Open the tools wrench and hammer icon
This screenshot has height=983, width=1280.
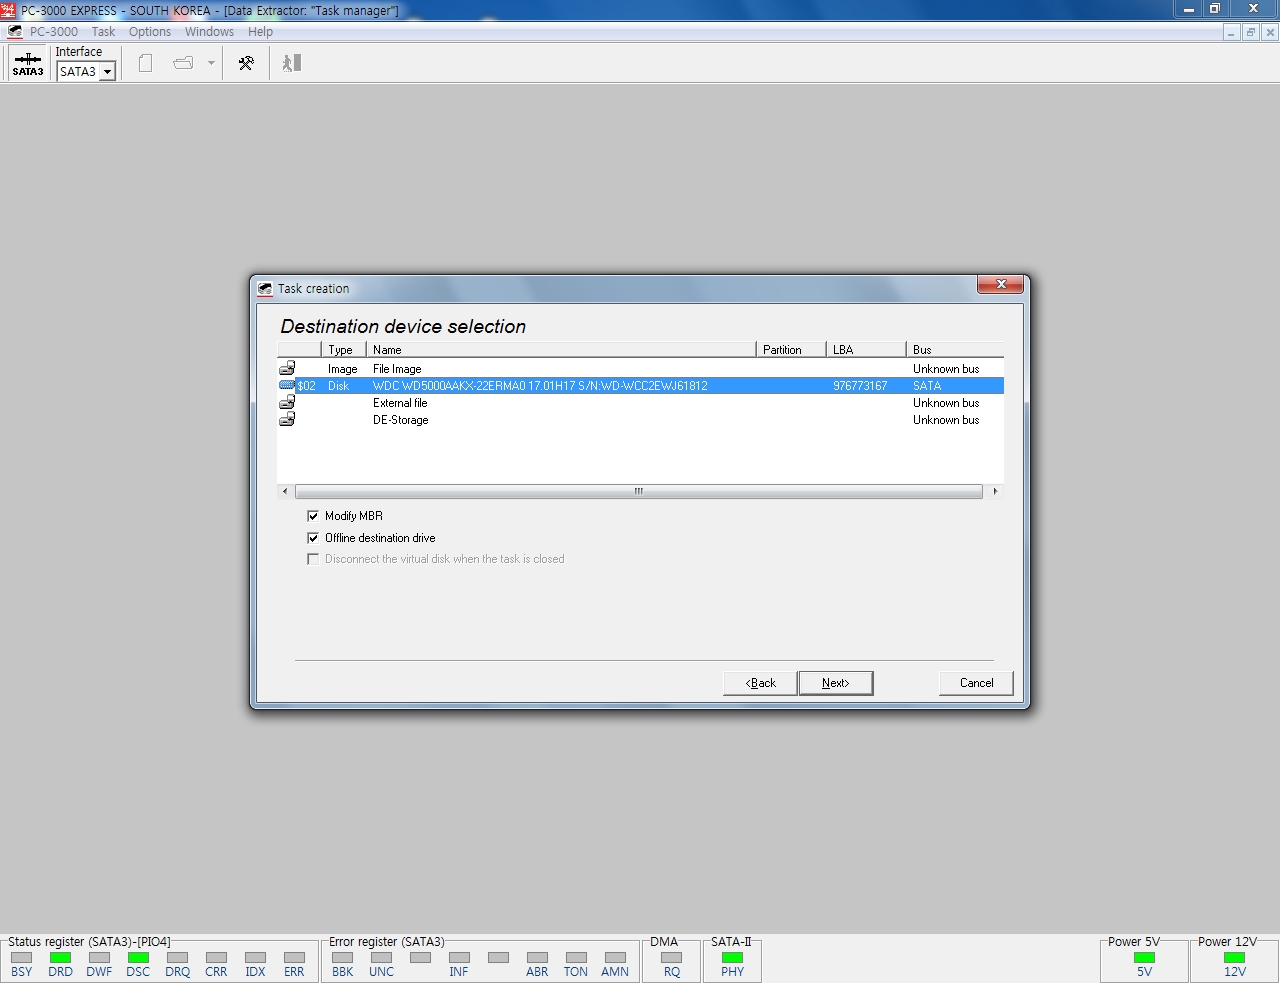point(246,63)
